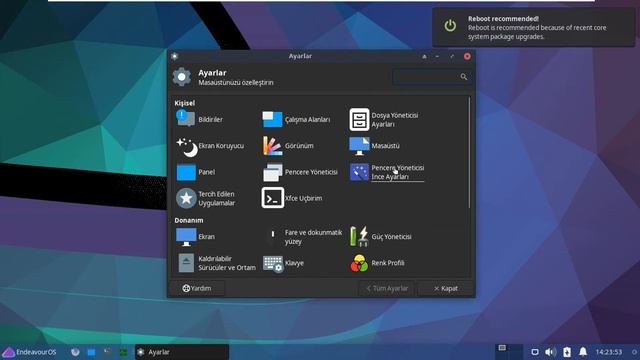Viewport: 640px width, 360px height.
Task: Open Masaüstü desktop settings
Action: click(374, 146)
